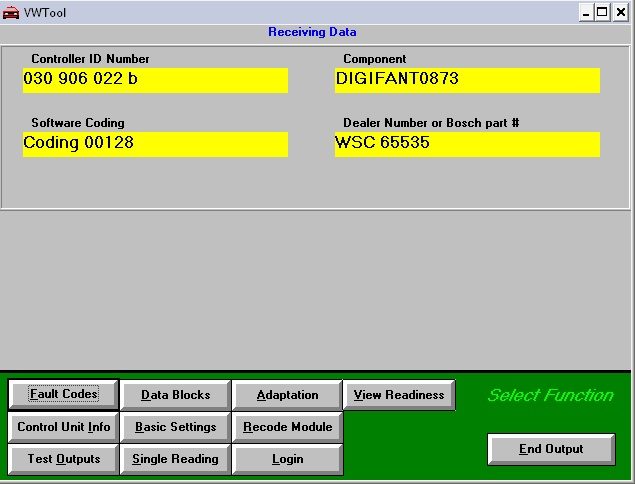Click the VWTool title text
The height and width of the screenshot is (484, 635).
tap(45, 13)
